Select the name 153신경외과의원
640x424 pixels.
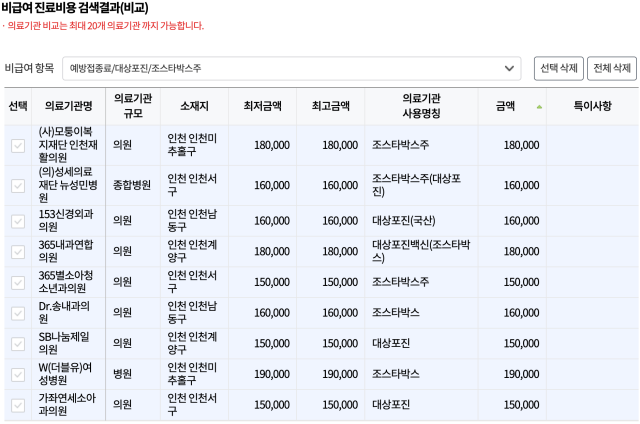66,220
